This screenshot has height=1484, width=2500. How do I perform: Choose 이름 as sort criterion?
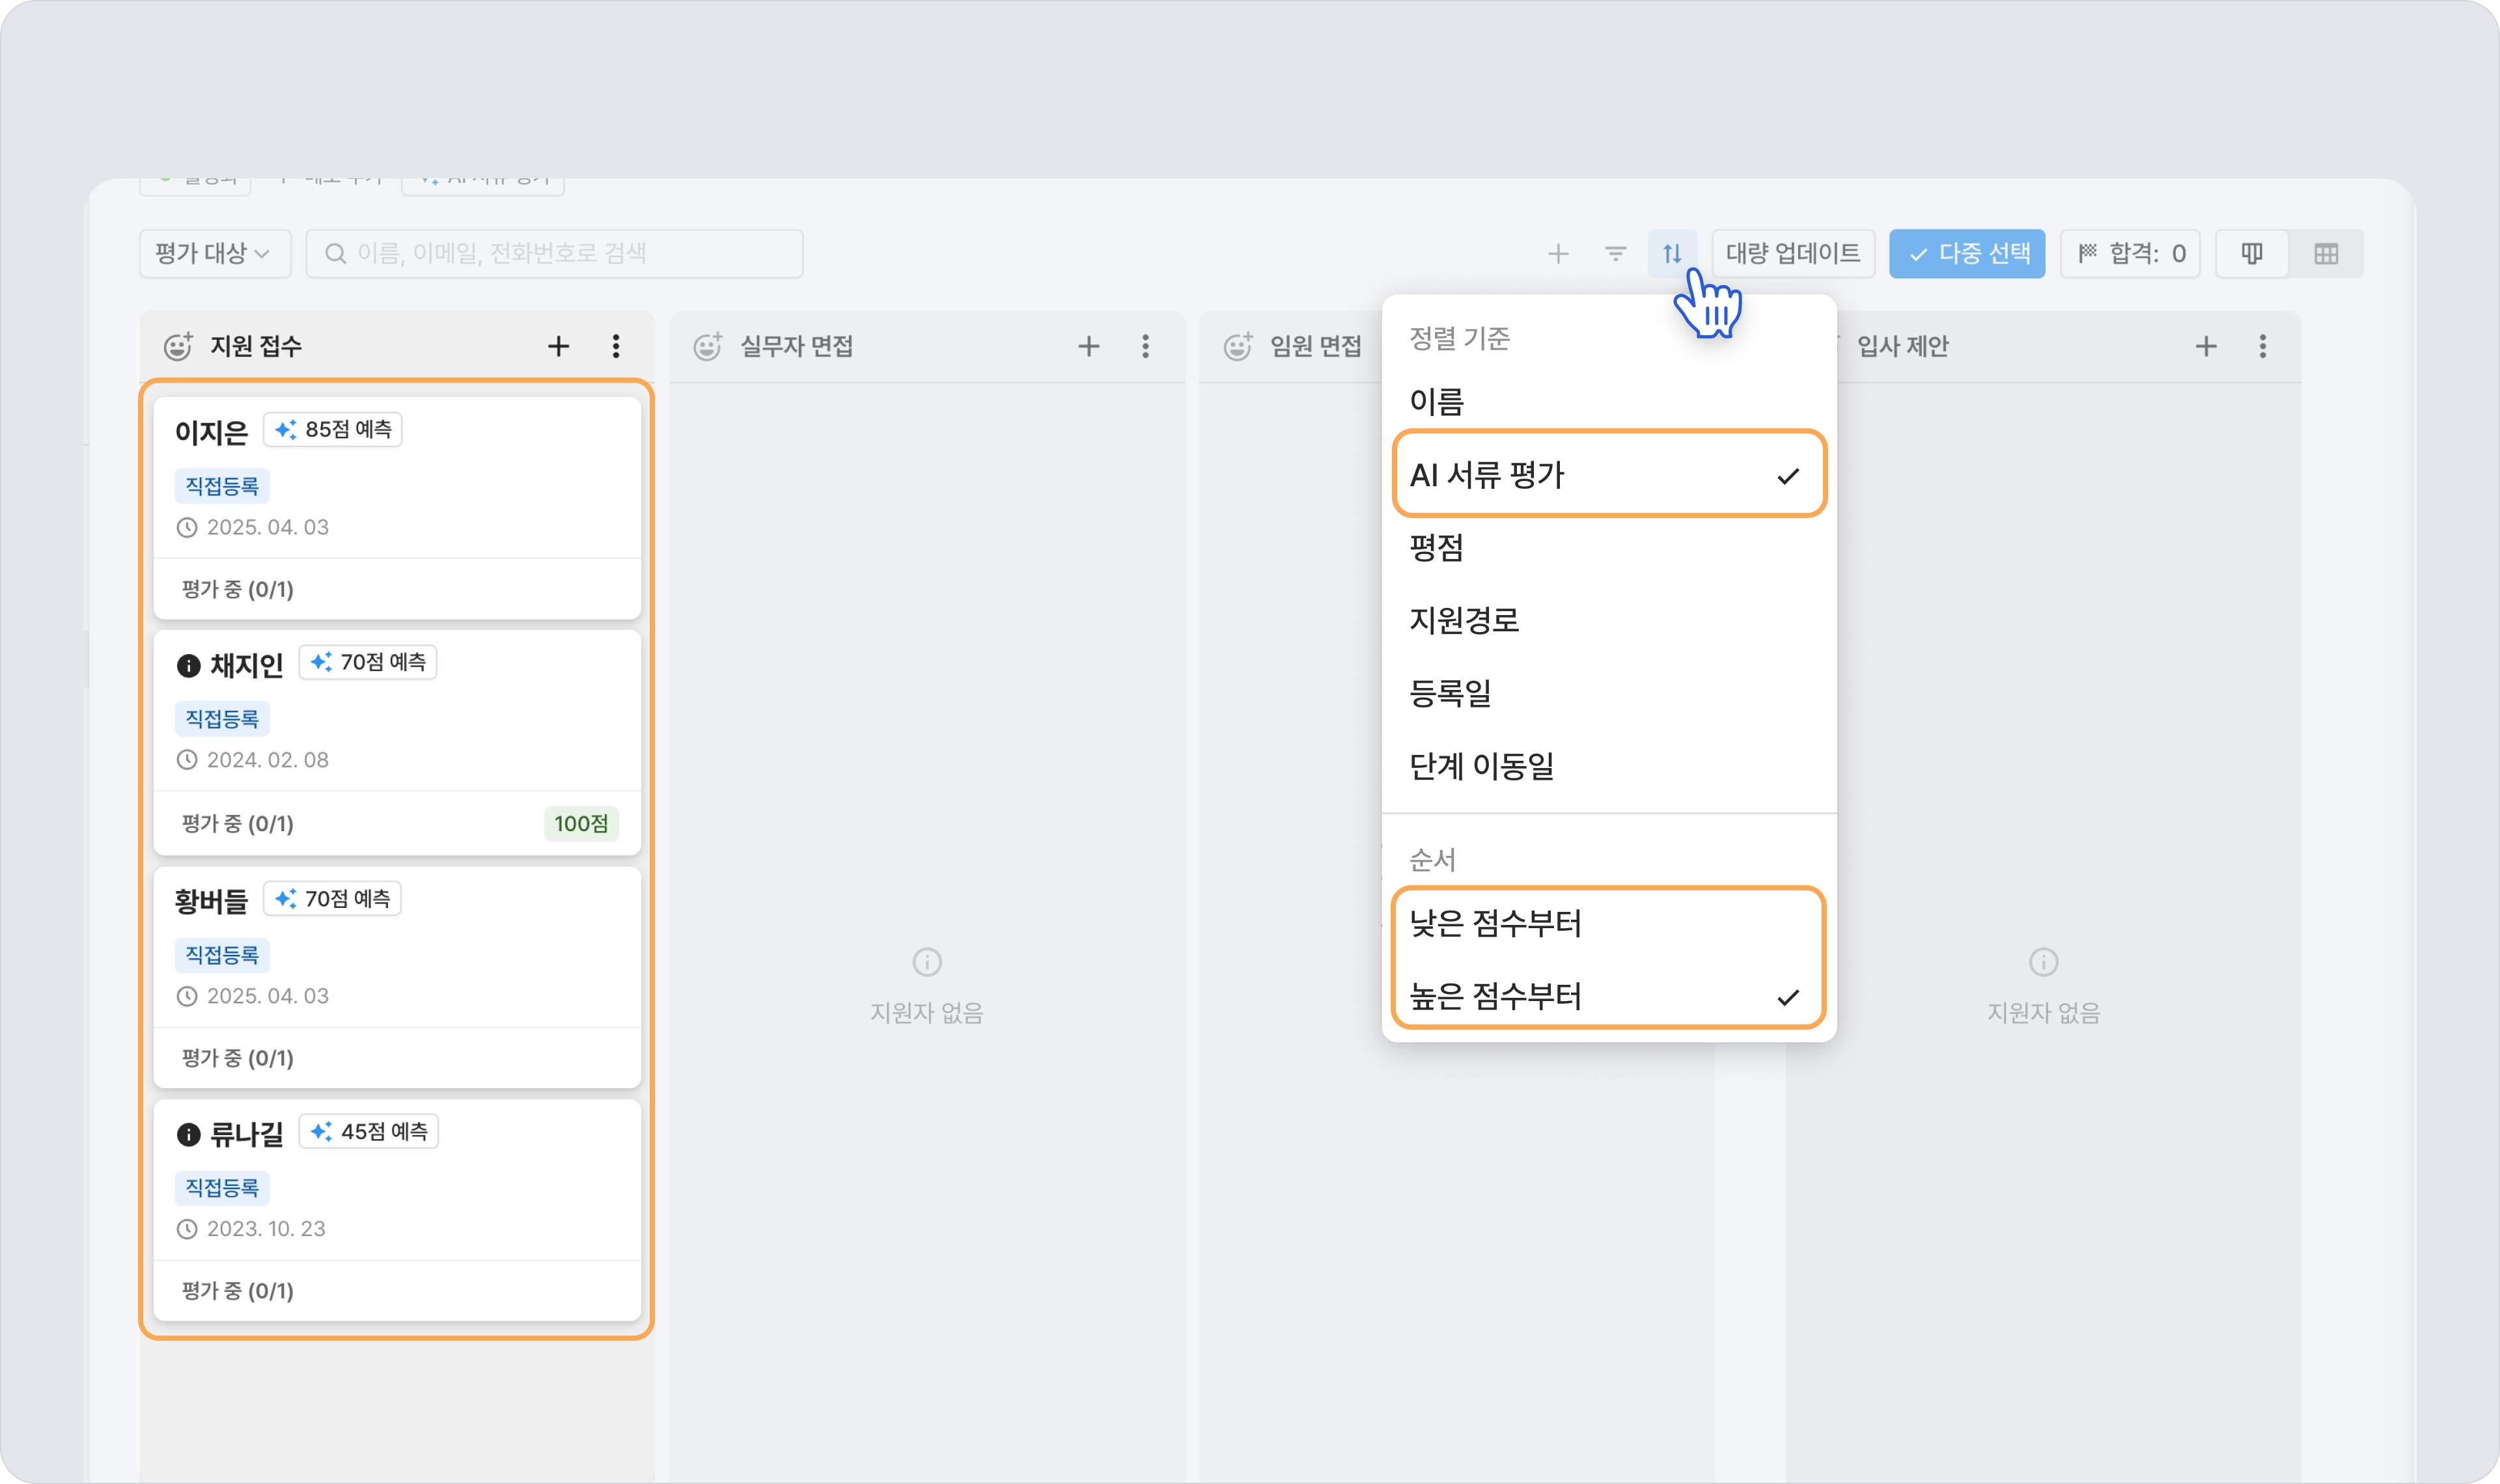(1608, 401)
